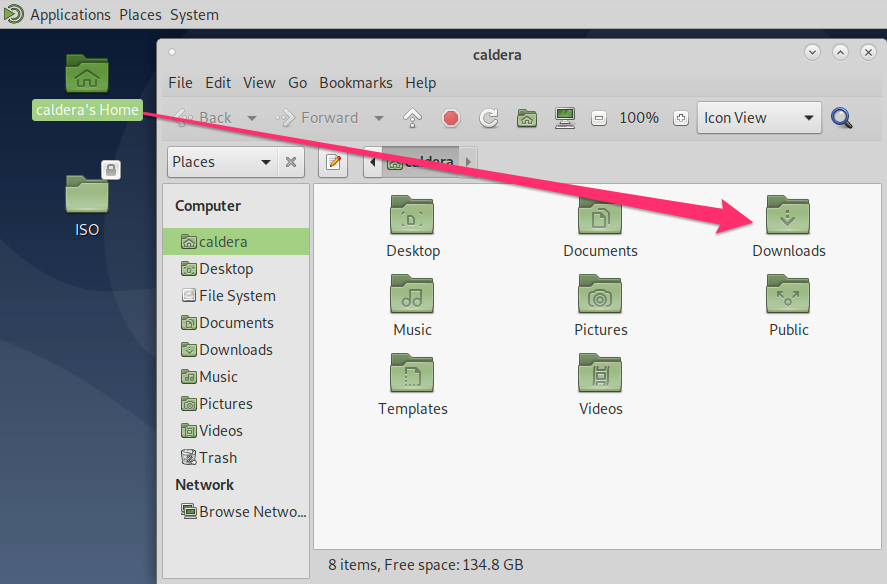Zoom out using the minus magnifier icon
The width and height of the screenshot is (887, 584).
tap(598, 117)
